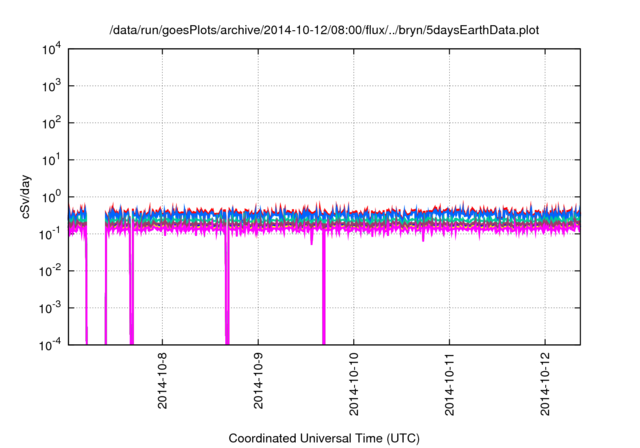
Task: Select the cSv/day y-axis label
Action: tap(26, 197)
